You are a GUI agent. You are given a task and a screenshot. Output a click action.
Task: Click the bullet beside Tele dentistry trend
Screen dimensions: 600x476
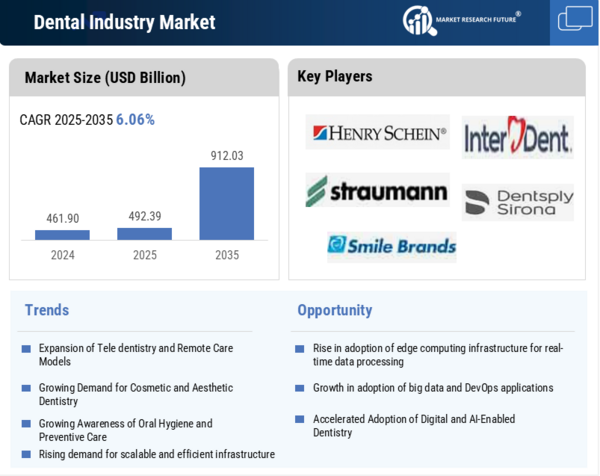tap(26, 349)
